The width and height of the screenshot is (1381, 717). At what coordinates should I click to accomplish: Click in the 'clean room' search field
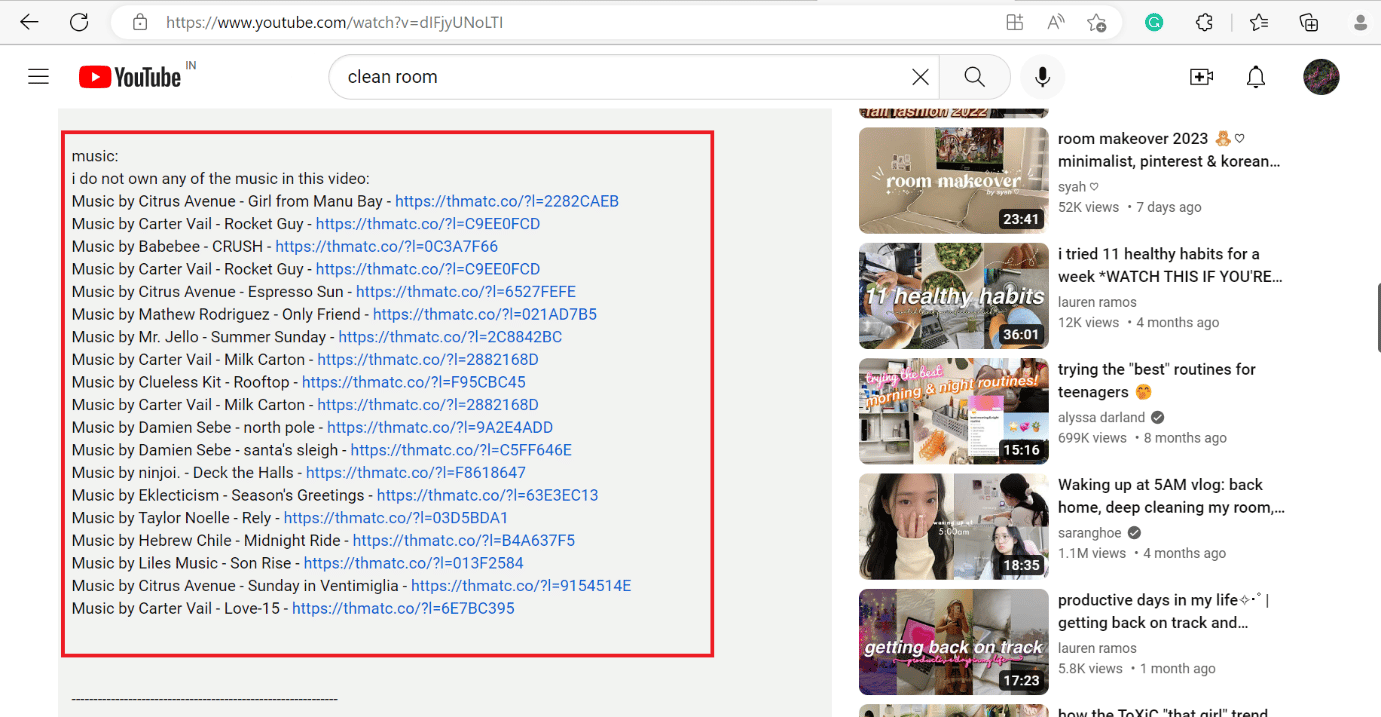620,77
